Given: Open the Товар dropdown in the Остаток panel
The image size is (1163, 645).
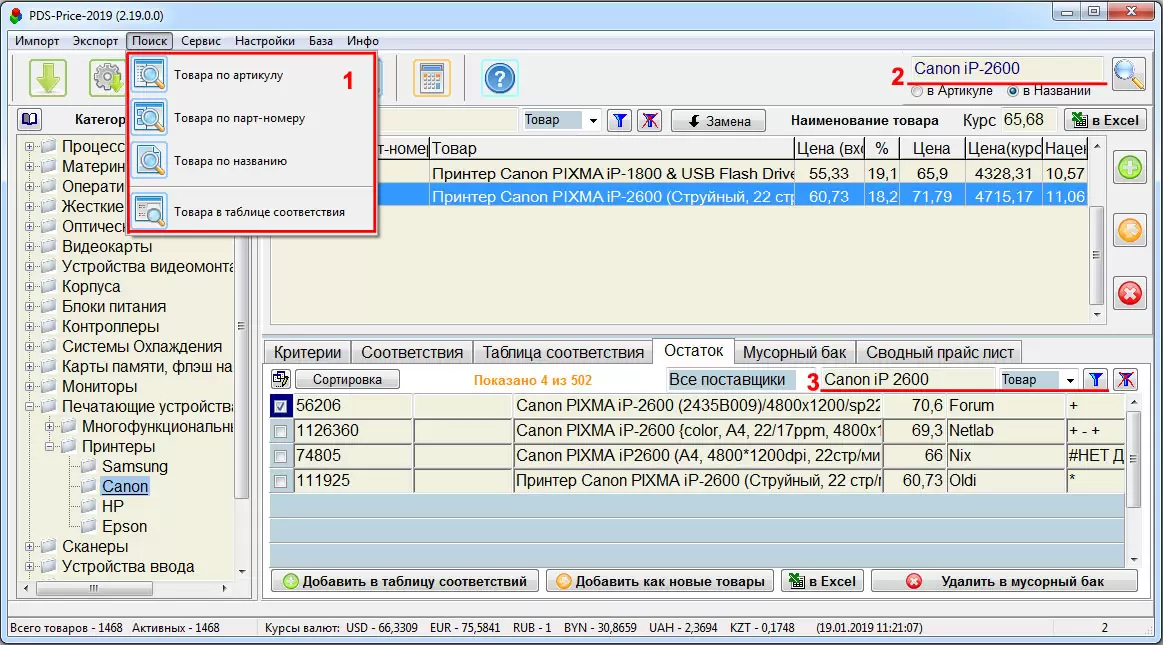Looking at the screenshot, I should 1071,380.
